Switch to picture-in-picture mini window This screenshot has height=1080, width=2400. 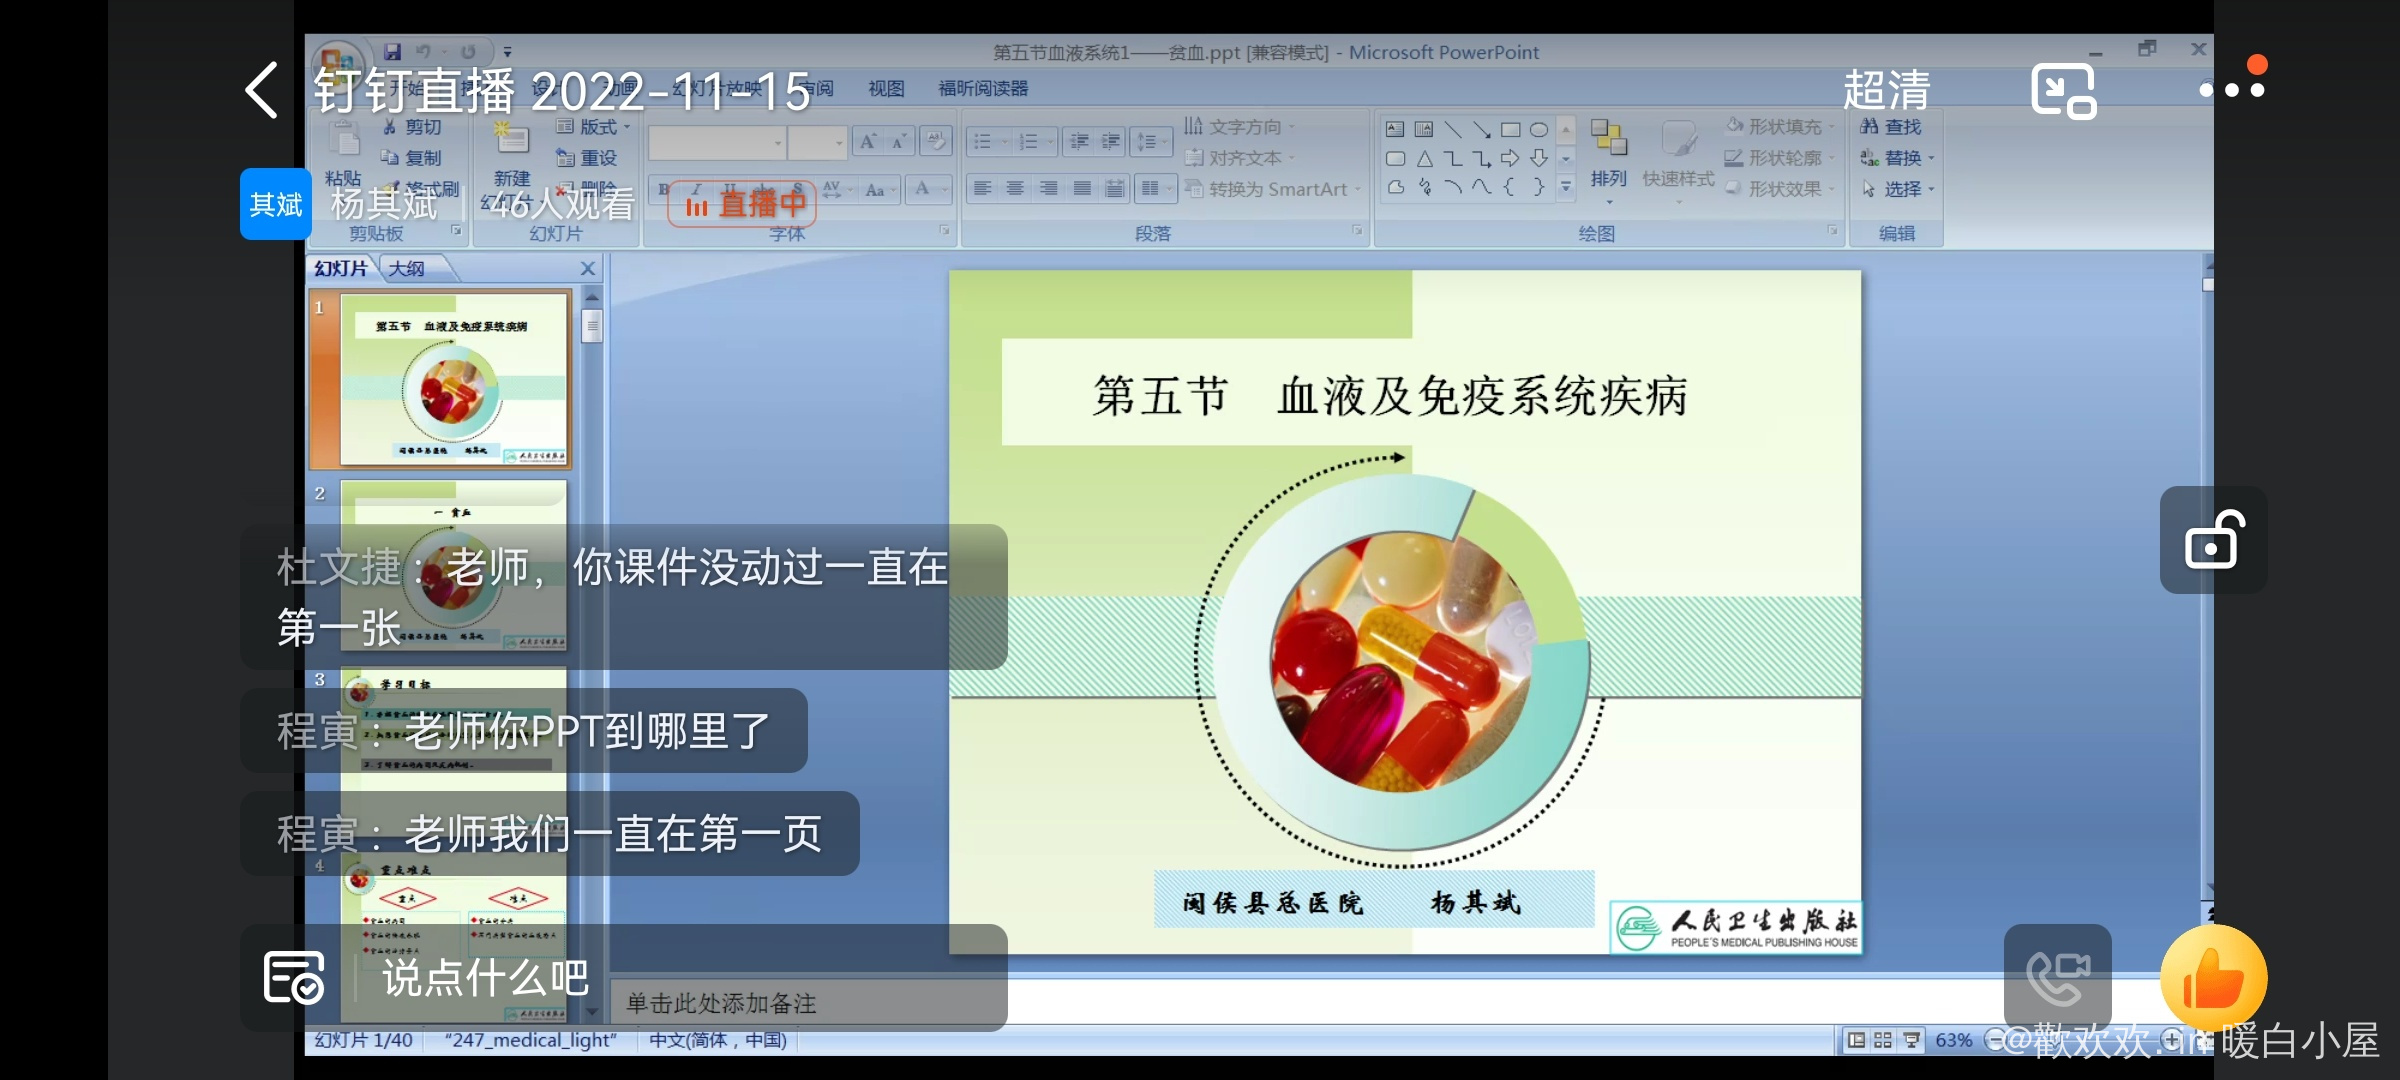tap(2063, 91)
